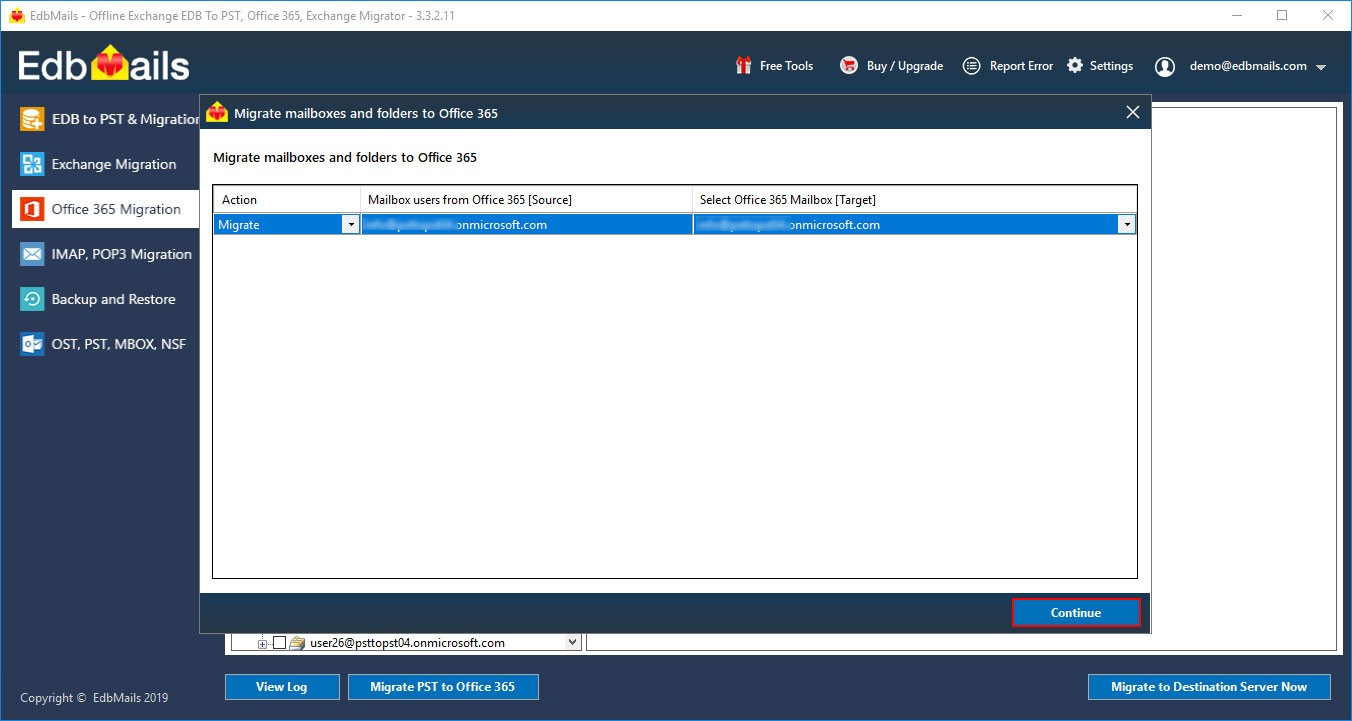Image resolution: width=1352 pixels, height=721 pixels.
Task: Click the user account avatar icon
Action: pyautogui.click(x=1165, y=66)
